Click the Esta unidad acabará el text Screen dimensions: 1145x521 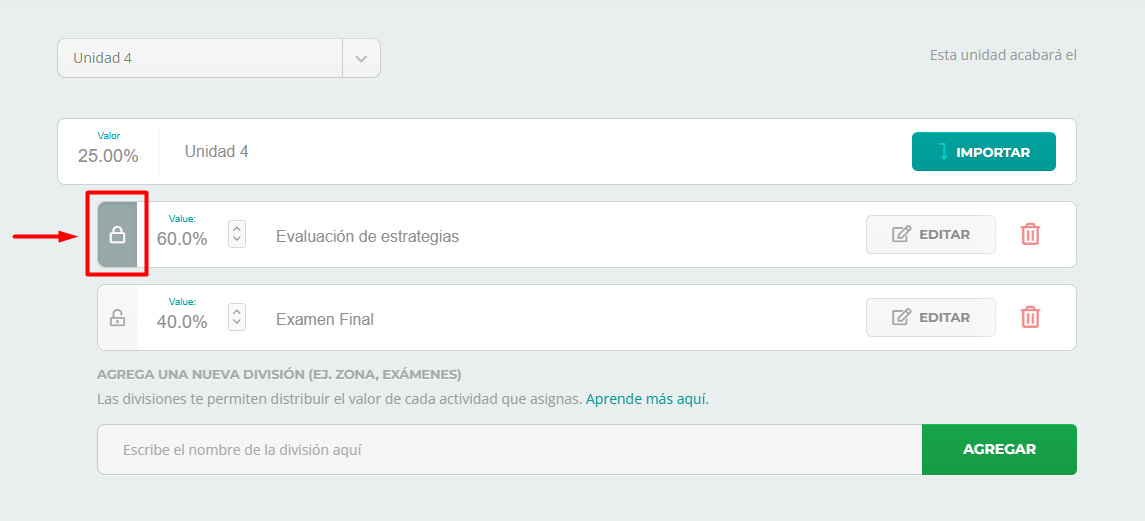1003,55
